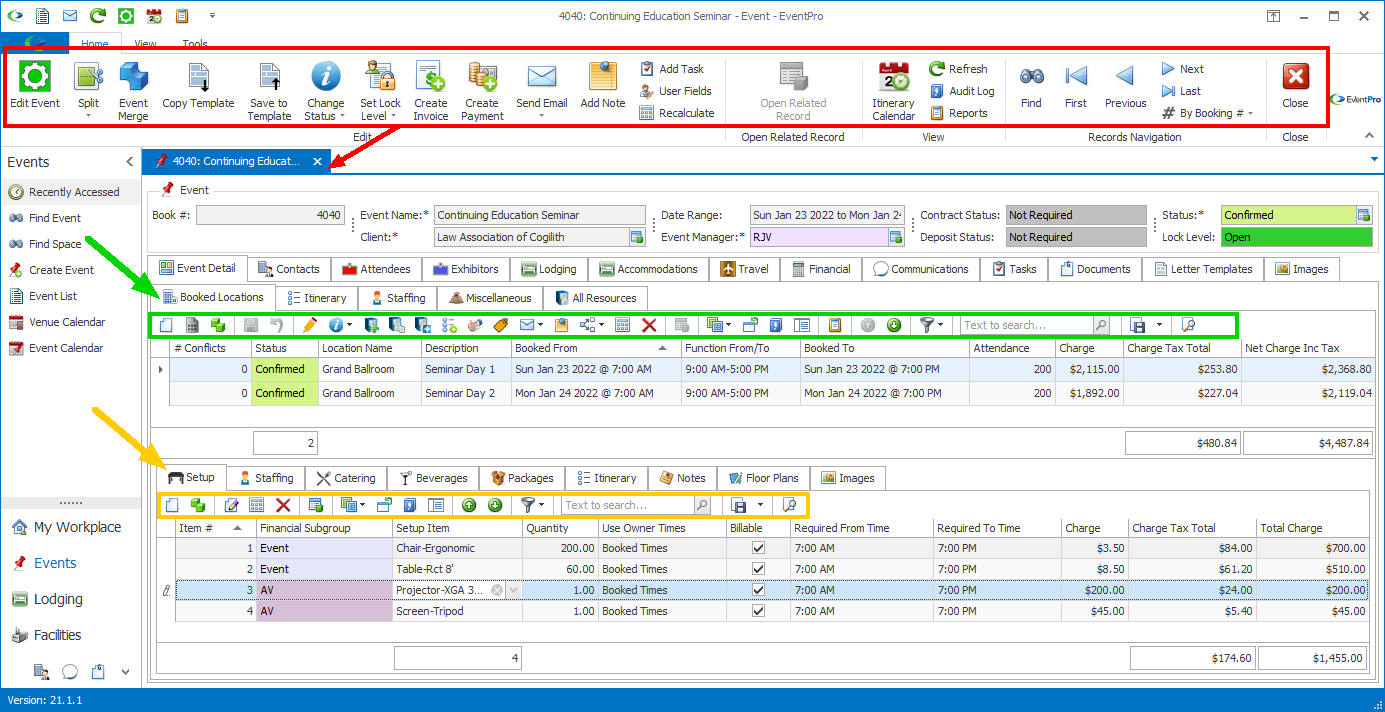Open the Tools ribbon tab
The height and width of the screenshot is (712, 1385).
click(195, 44)
